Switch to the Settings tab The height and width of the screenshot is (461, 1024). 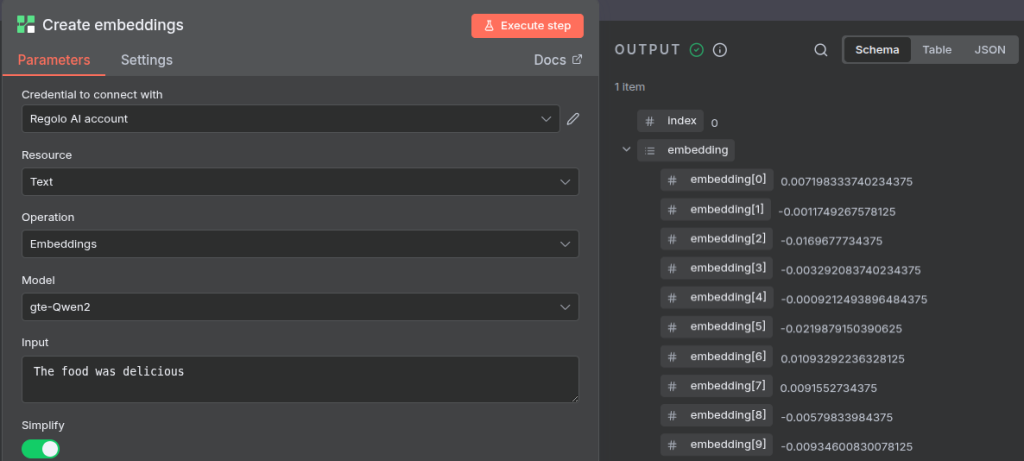point(146,60)
